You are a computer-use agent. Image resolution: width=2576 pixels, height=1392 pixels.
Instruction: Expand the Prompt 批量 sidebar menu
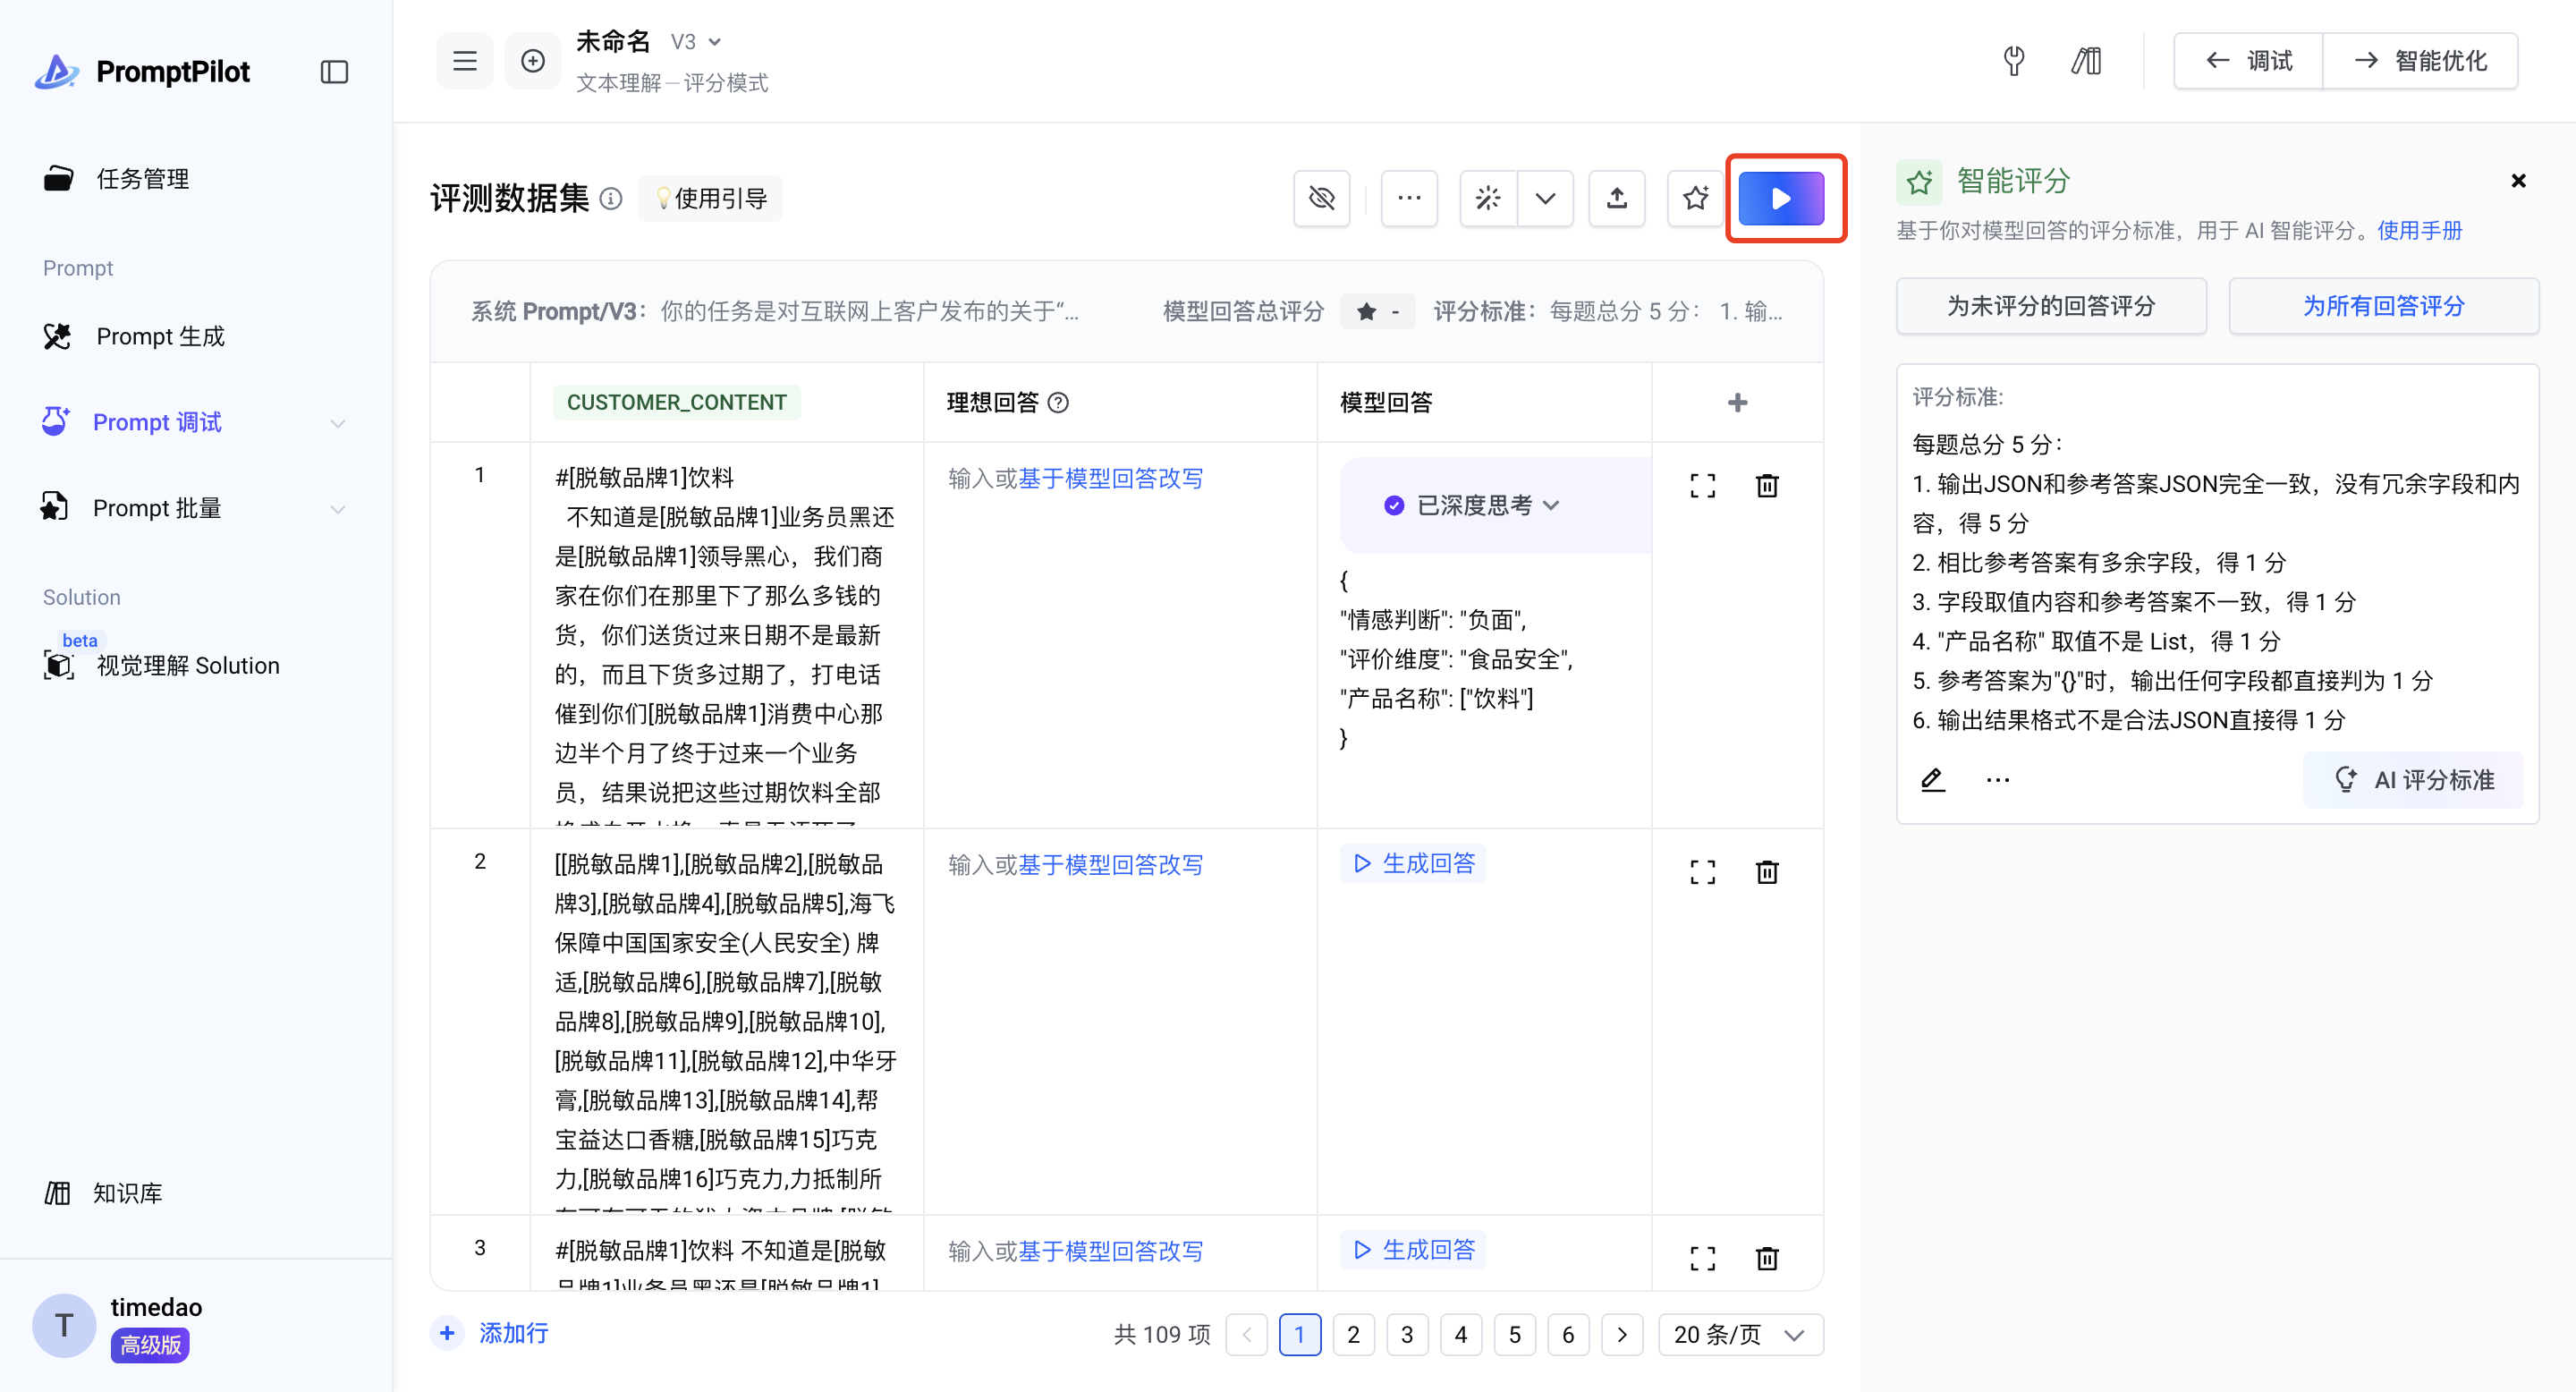(x=338, y=508)
